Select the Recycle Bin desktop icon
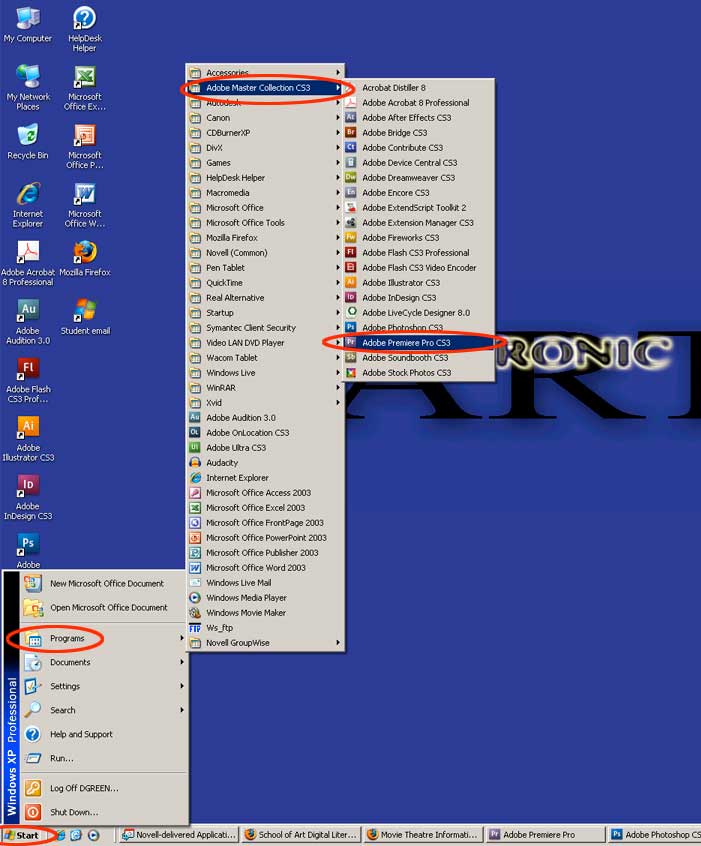Image resolution: width=701 pixels, height=846 pixels. 28,141
